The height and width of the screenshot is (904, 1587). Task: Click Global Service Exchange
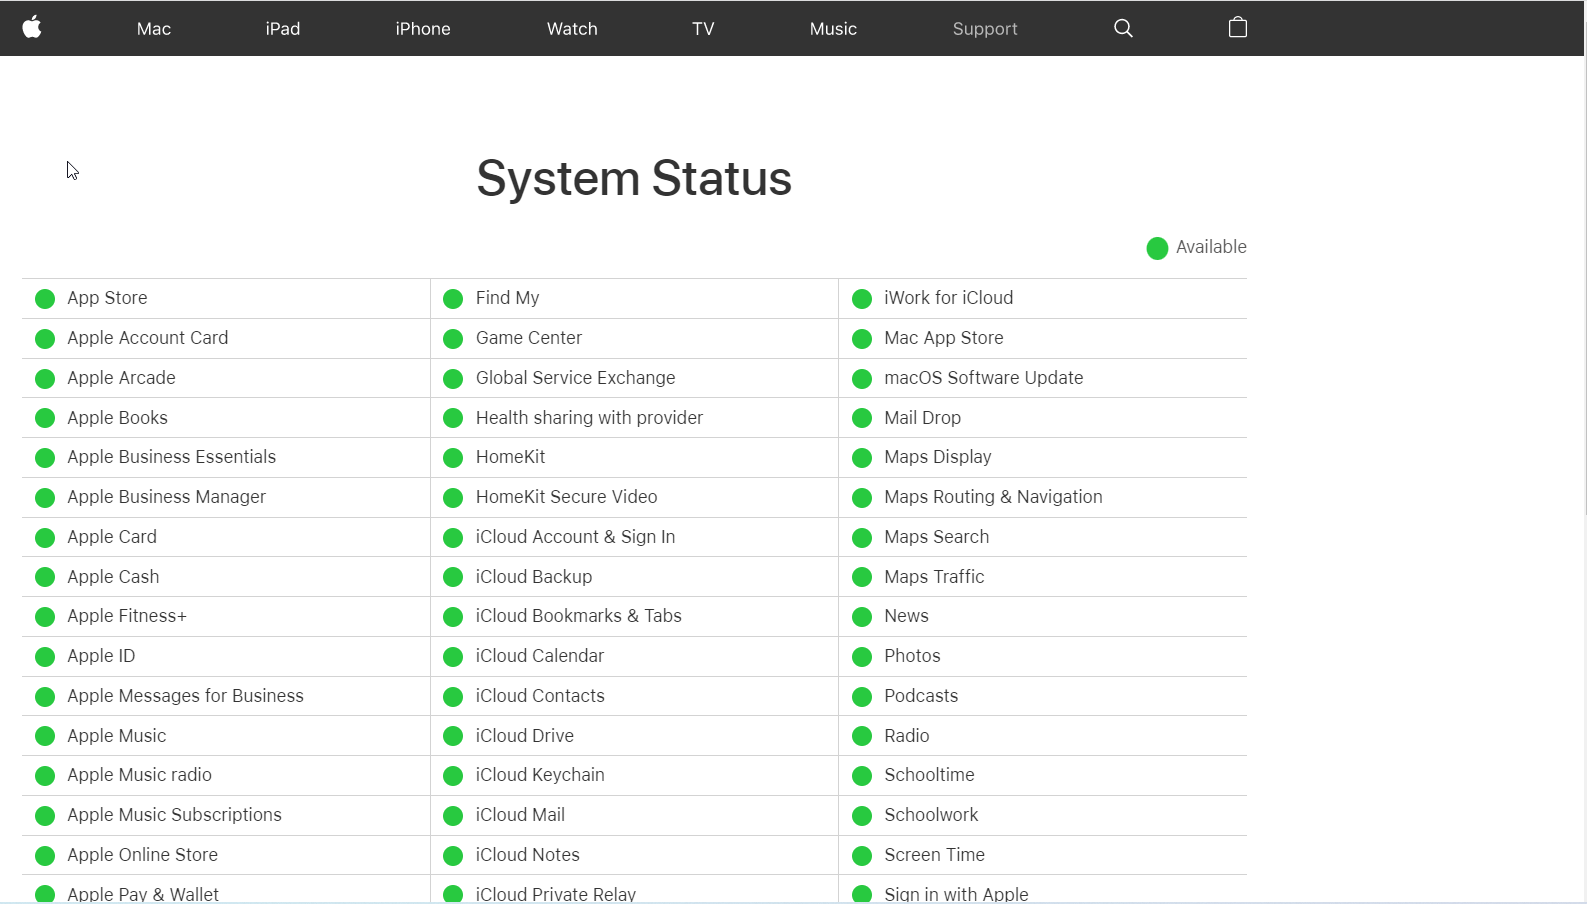pos(576,378)
